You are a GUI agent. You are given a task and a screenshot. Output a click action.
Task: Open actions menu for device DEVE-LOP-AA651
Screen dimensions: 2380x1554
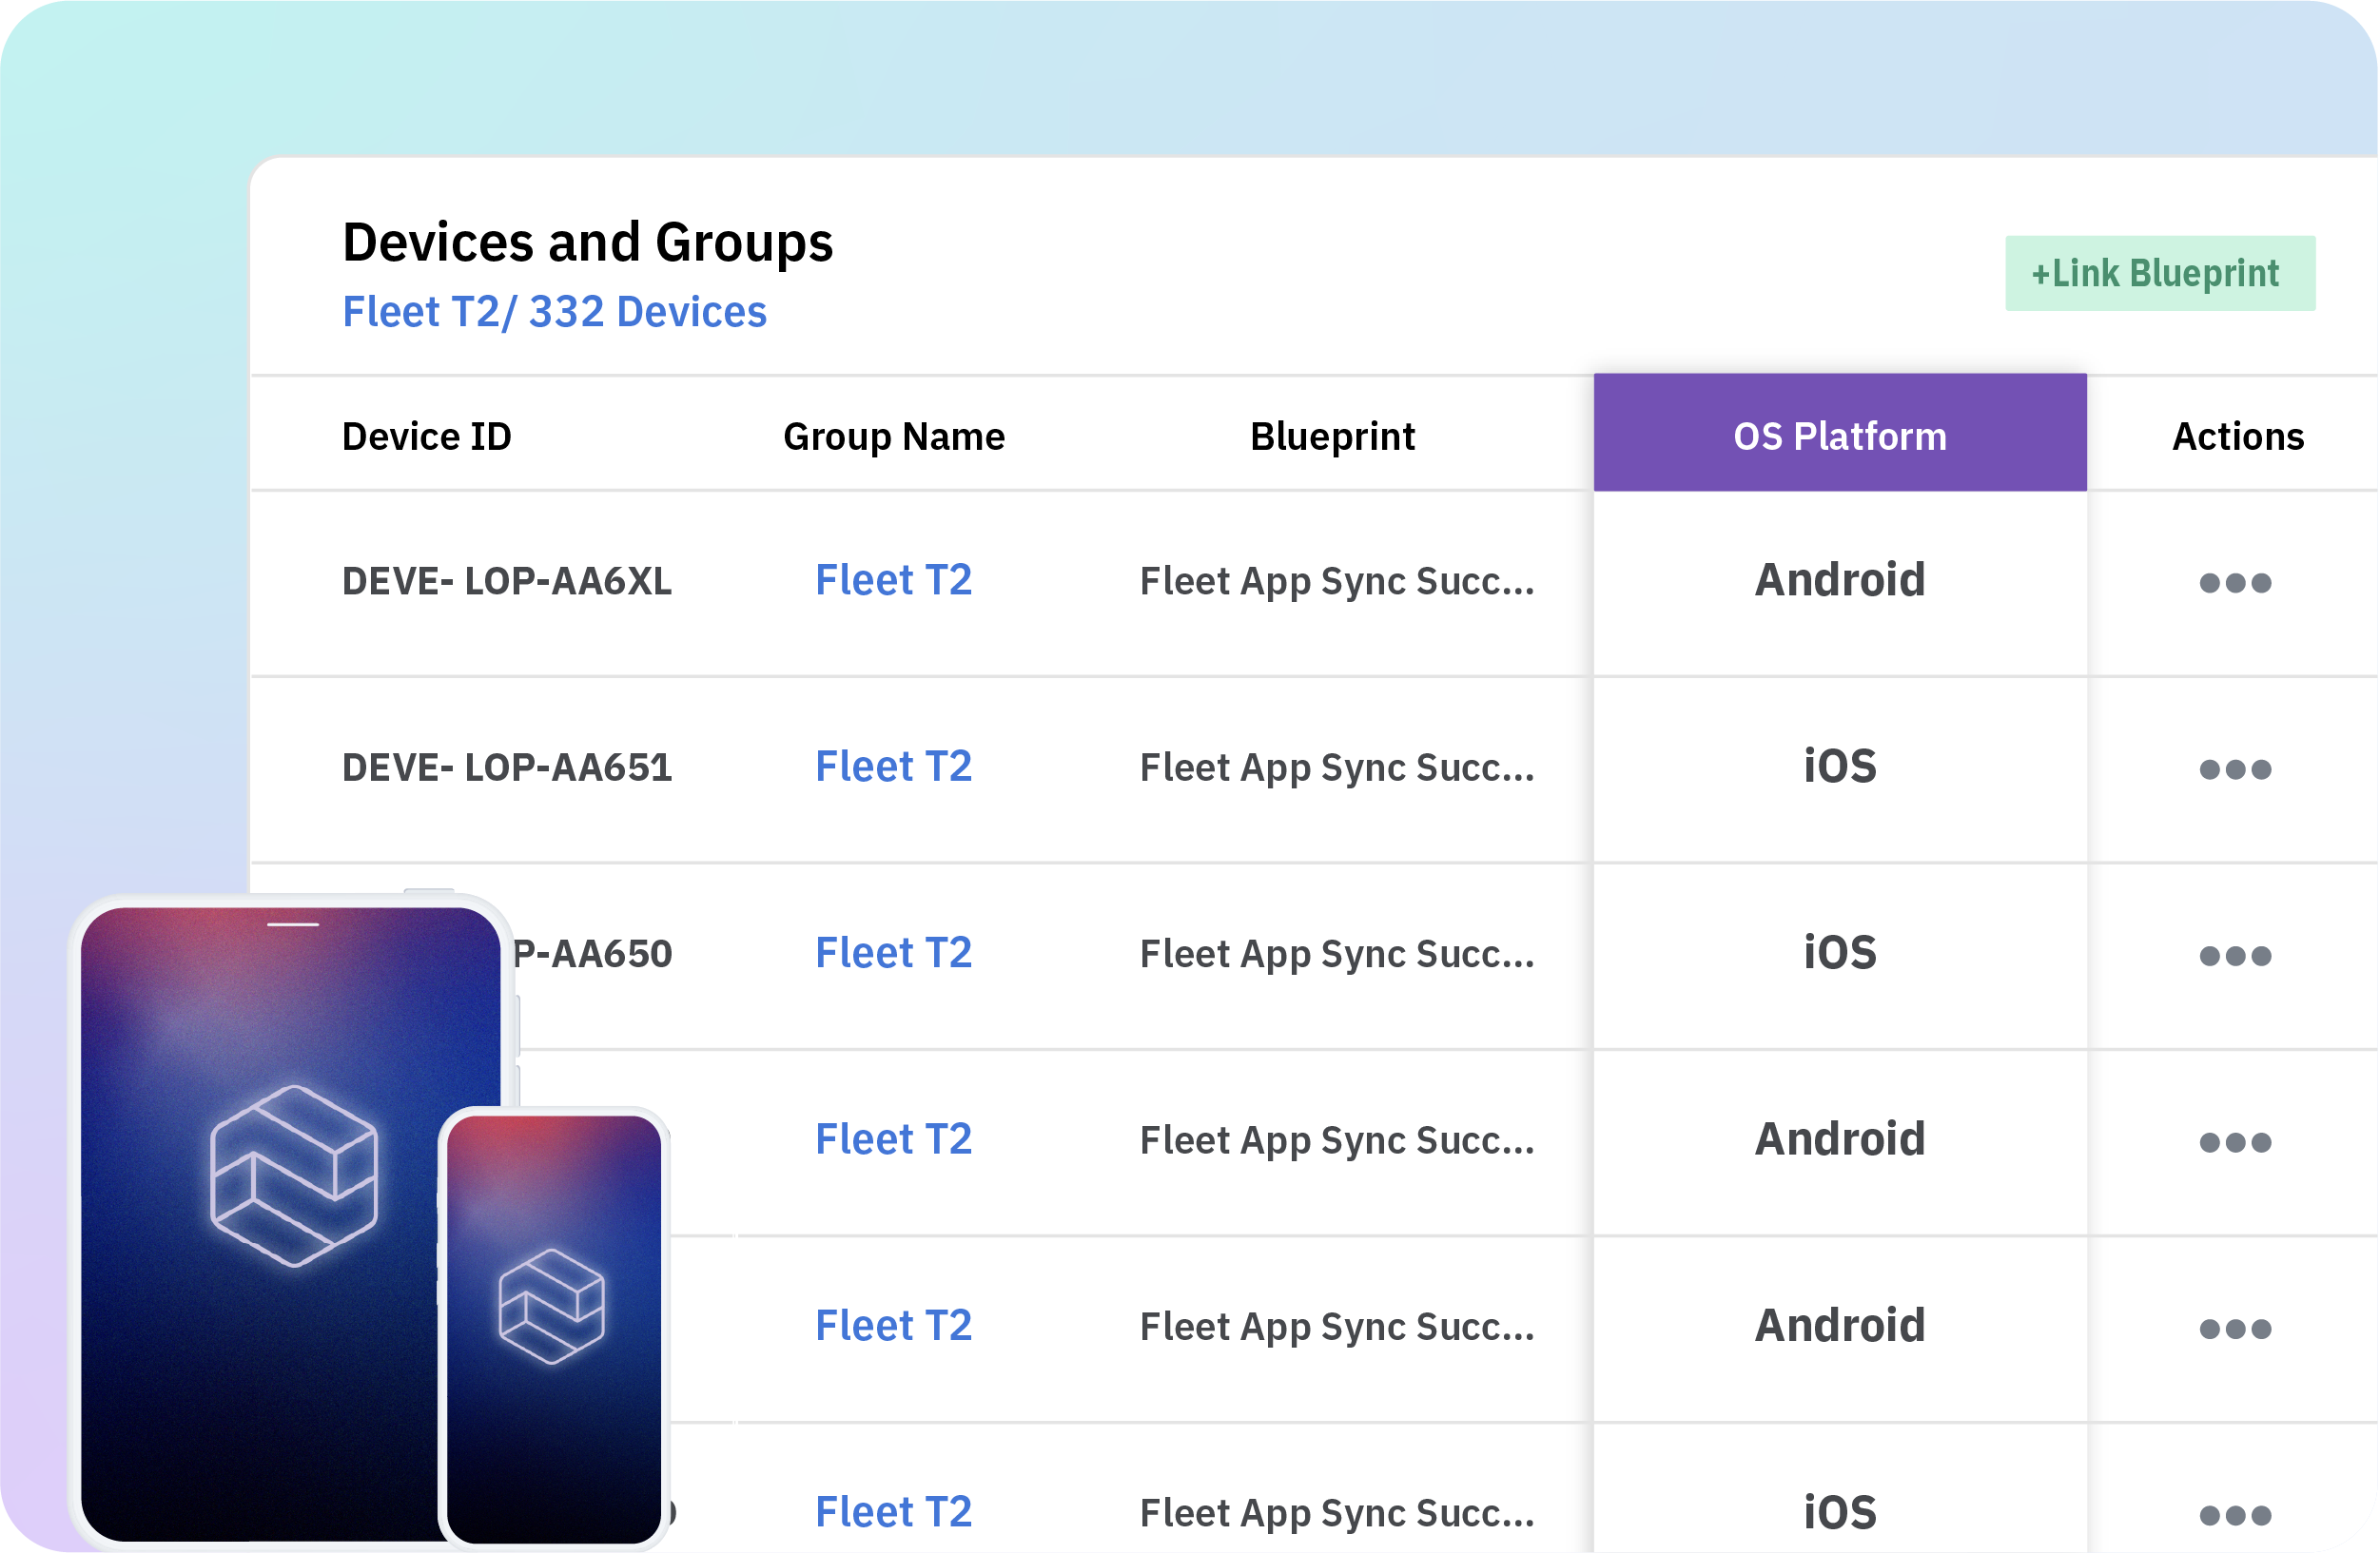point(2235,768)
